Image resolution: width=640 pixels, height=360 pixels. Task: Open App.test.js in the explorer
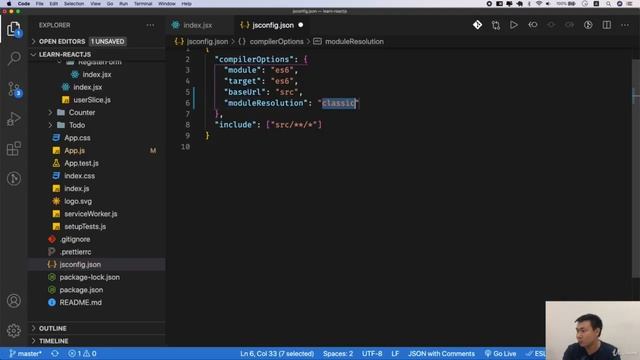(x=81, y=163)
